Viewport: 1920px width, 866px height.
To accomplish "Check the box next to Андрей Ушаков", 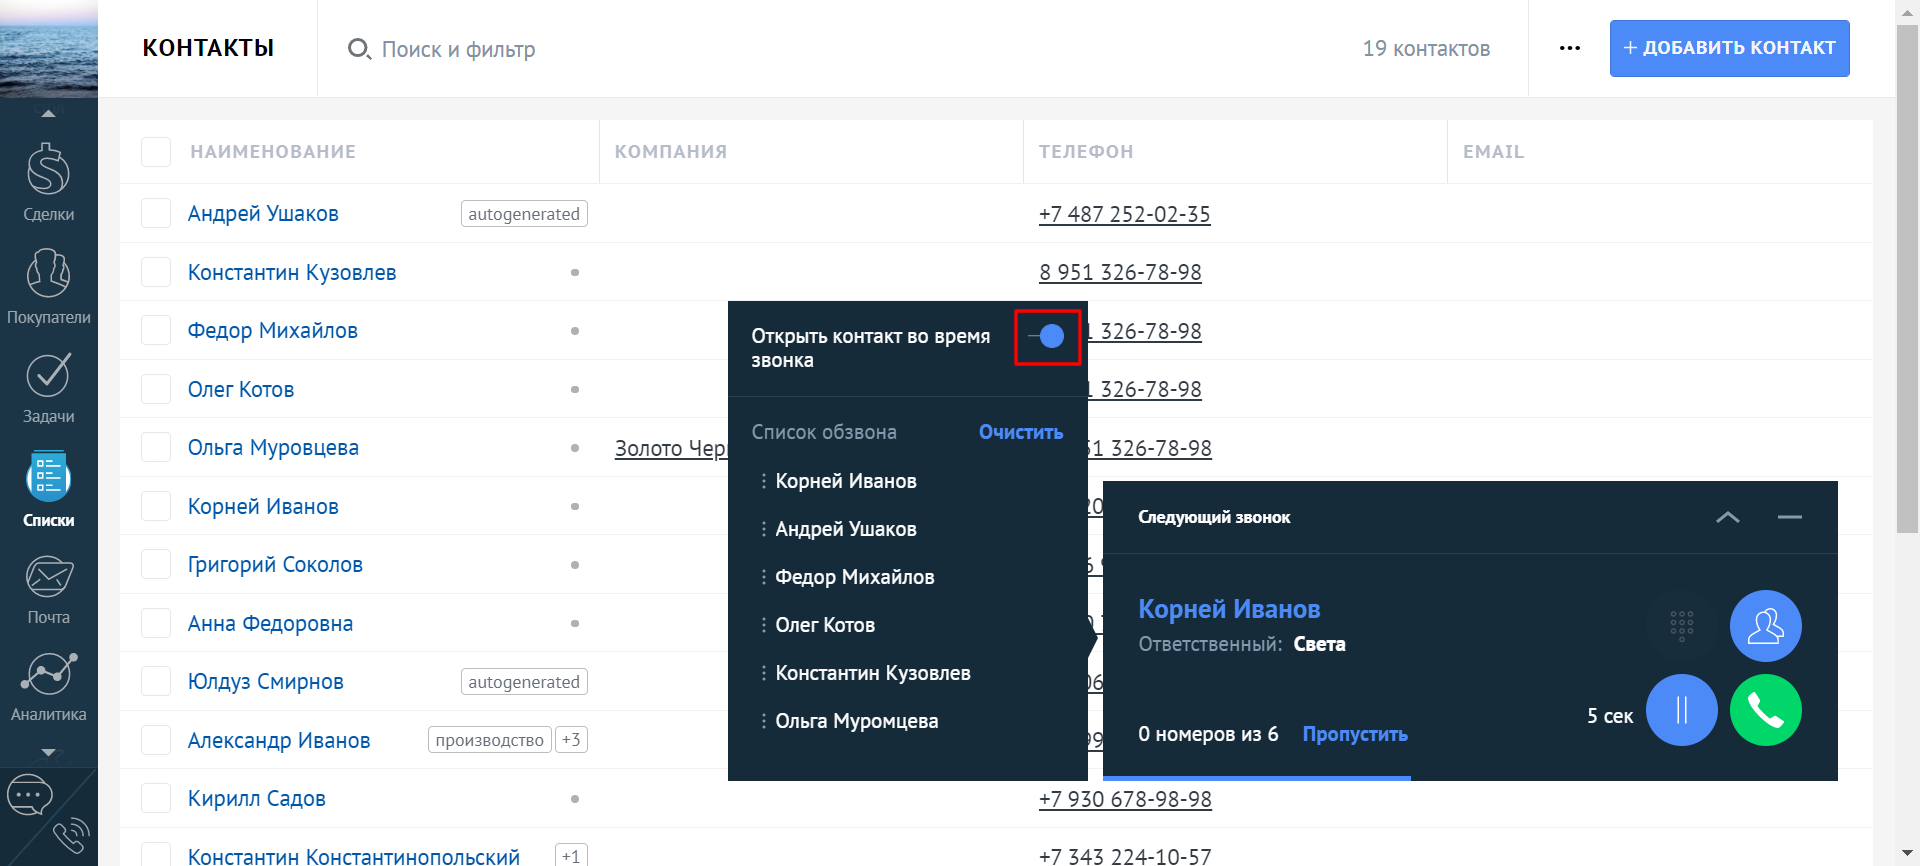I will (156, 214).
